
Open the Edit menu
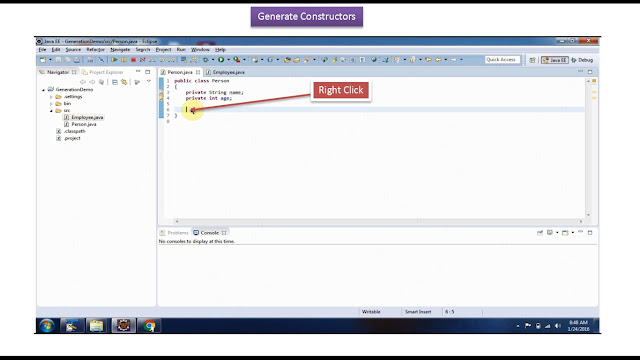56,49
